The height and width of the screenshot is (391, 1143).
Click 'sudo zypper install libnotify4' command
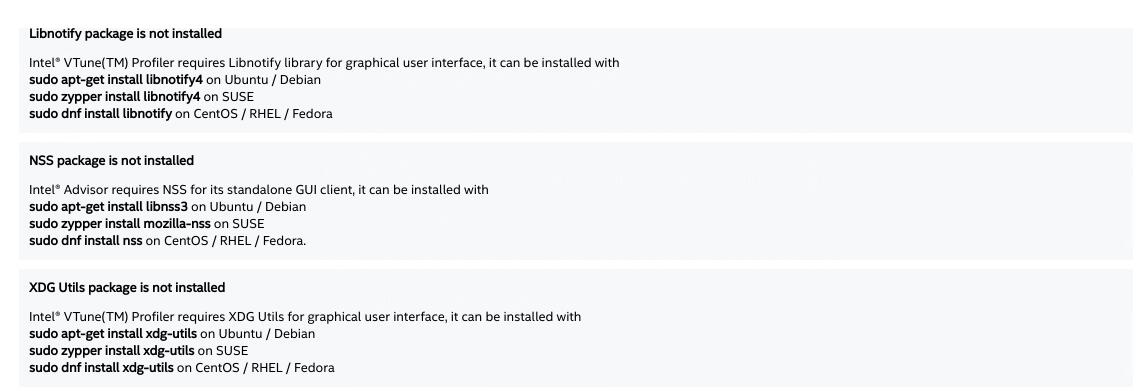click(114, 96)
